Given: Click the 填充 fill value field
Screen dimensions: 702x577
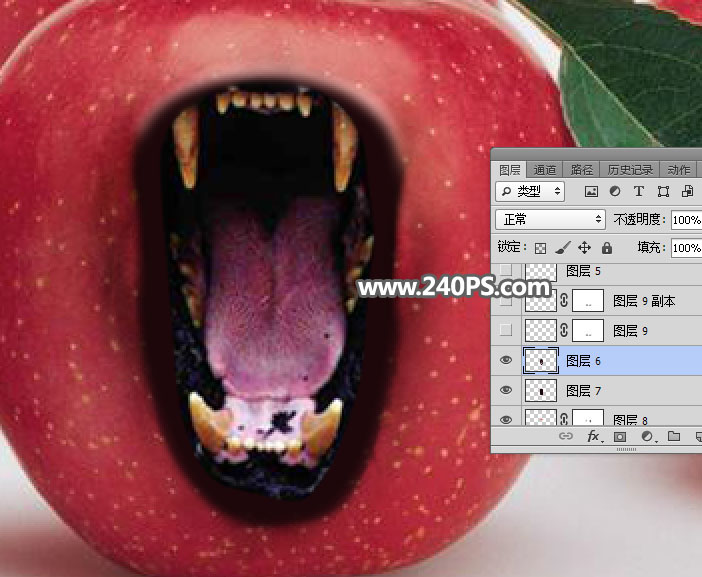Looking at the screenshot, I should (x=686, y=248).
